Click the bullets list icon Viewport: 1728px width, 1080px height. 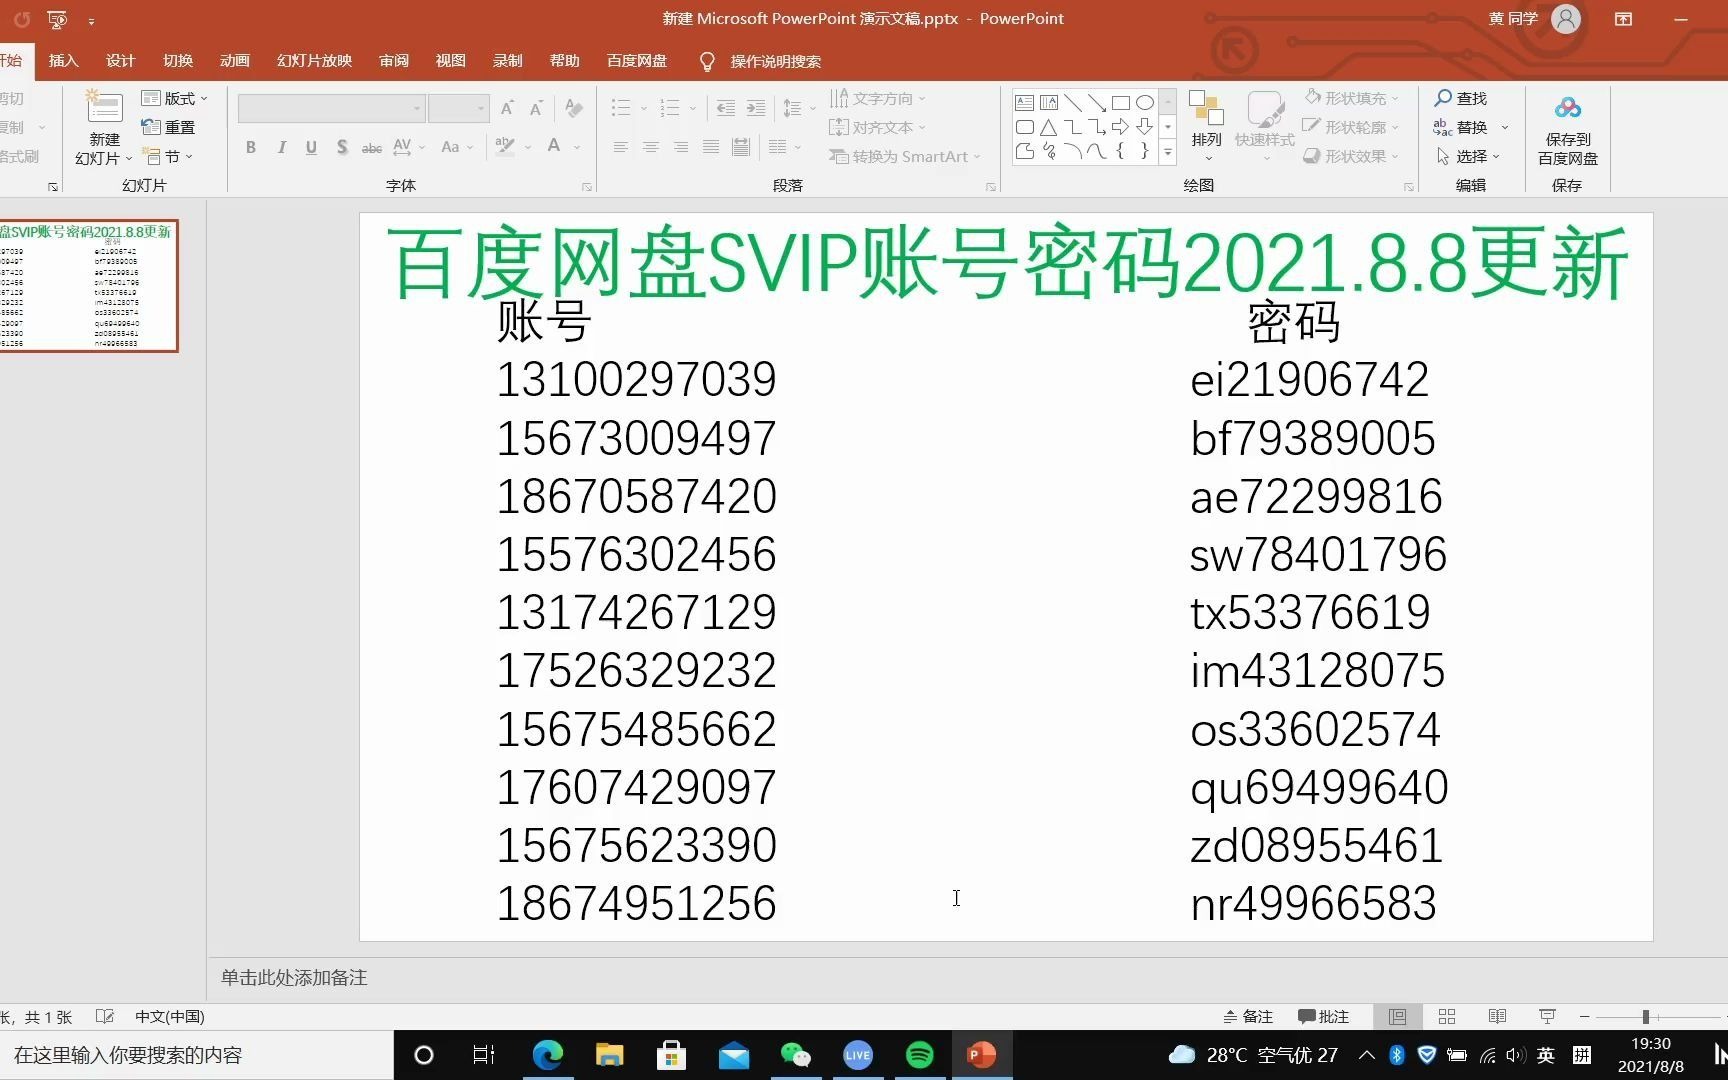pos(621,108)
